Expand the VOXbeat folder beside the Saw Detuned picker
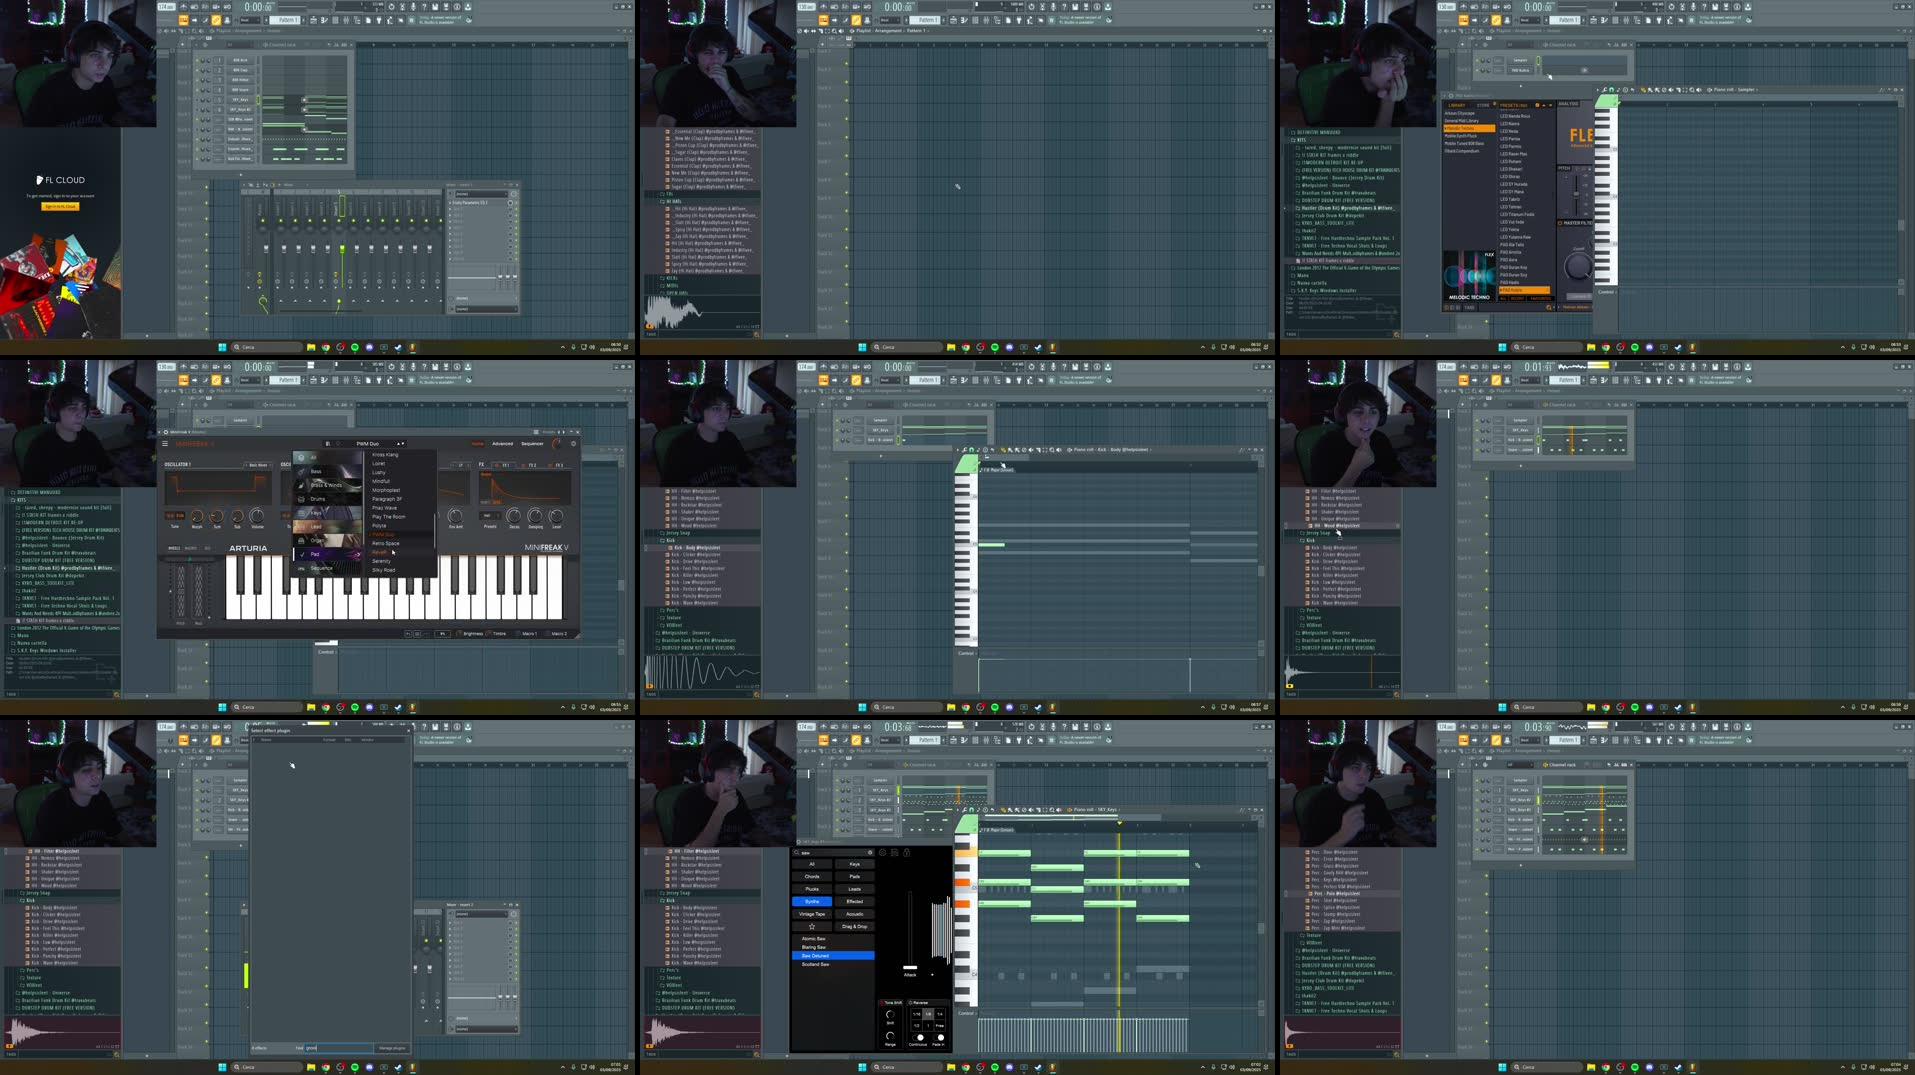 pos(673,985)
